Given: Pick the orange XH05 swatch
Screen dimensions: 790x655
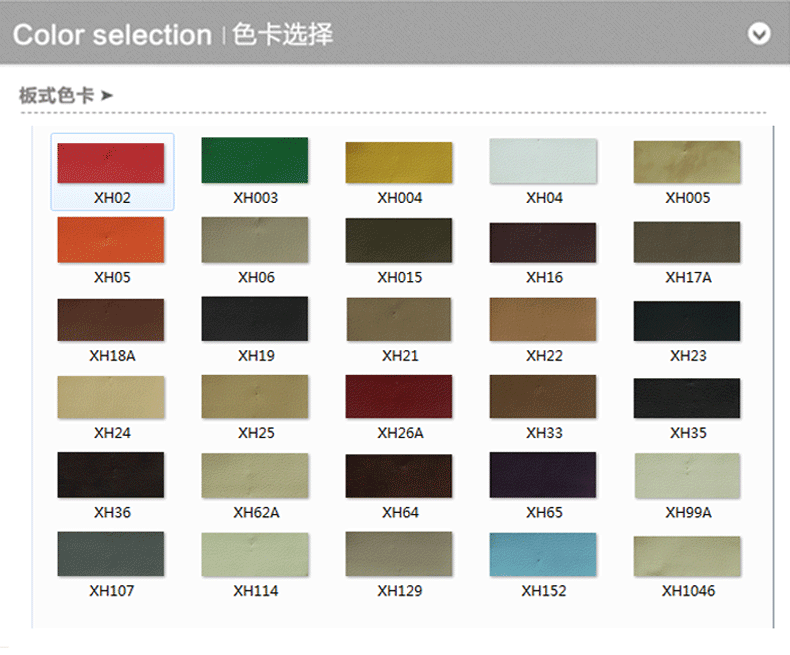Looking at the screenshot, I should tap(111, 240).
